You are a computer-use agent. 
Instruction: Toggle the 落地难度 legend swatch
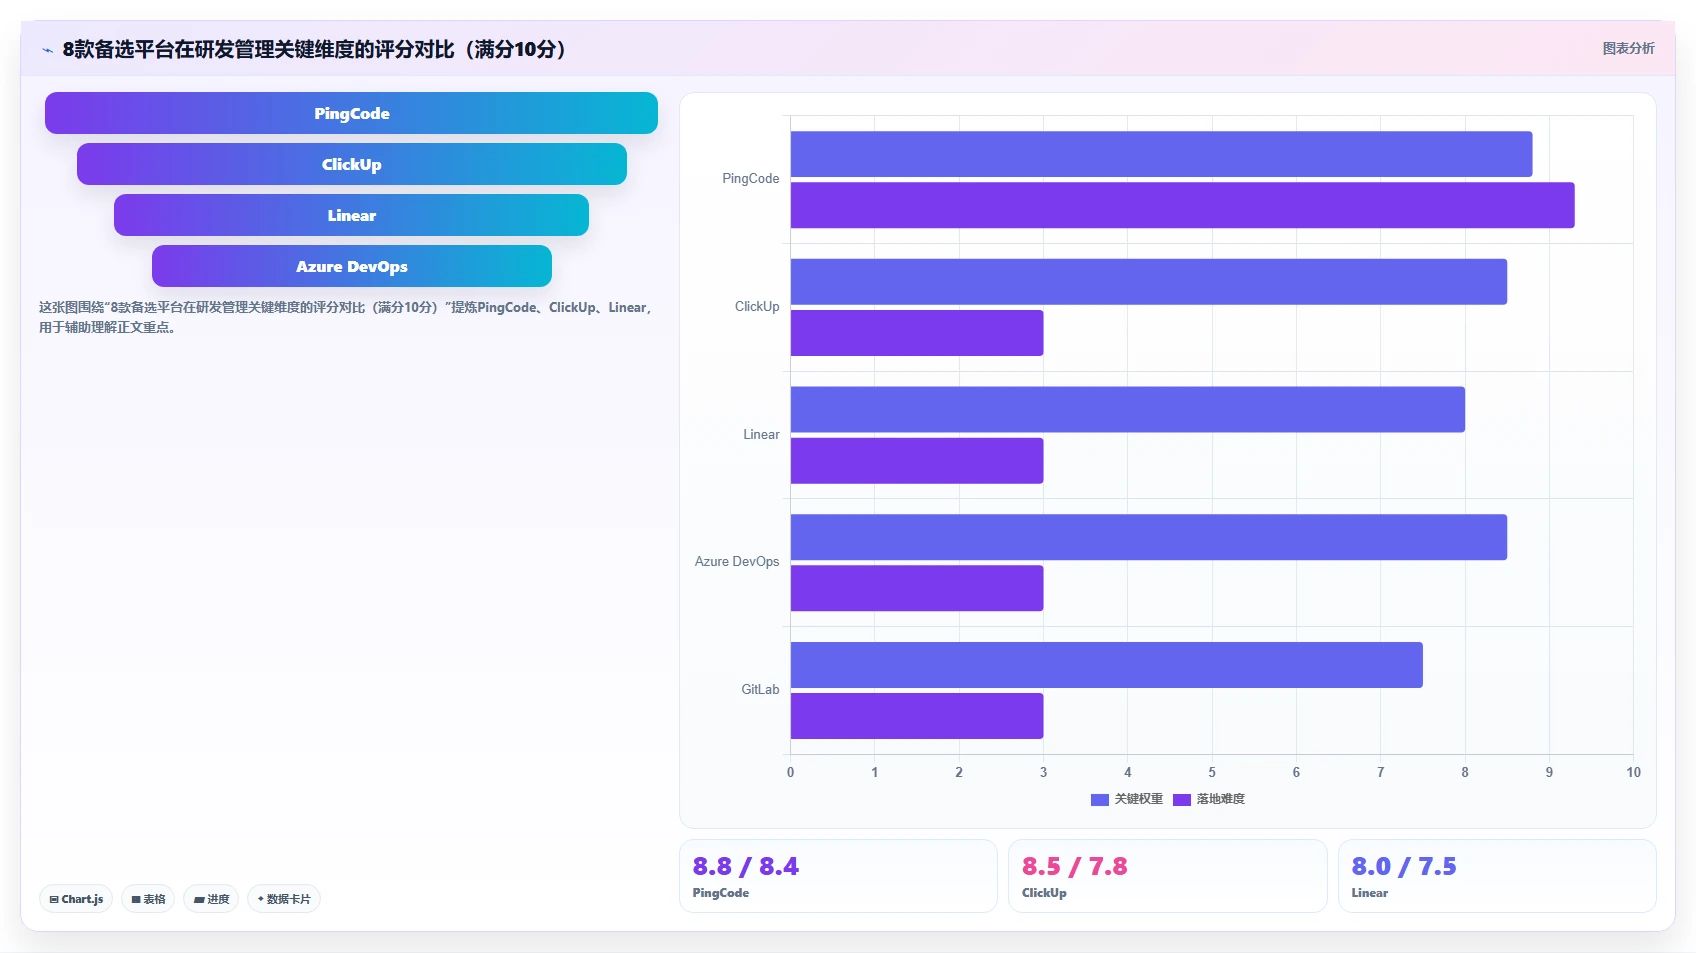pos(1182,799)
